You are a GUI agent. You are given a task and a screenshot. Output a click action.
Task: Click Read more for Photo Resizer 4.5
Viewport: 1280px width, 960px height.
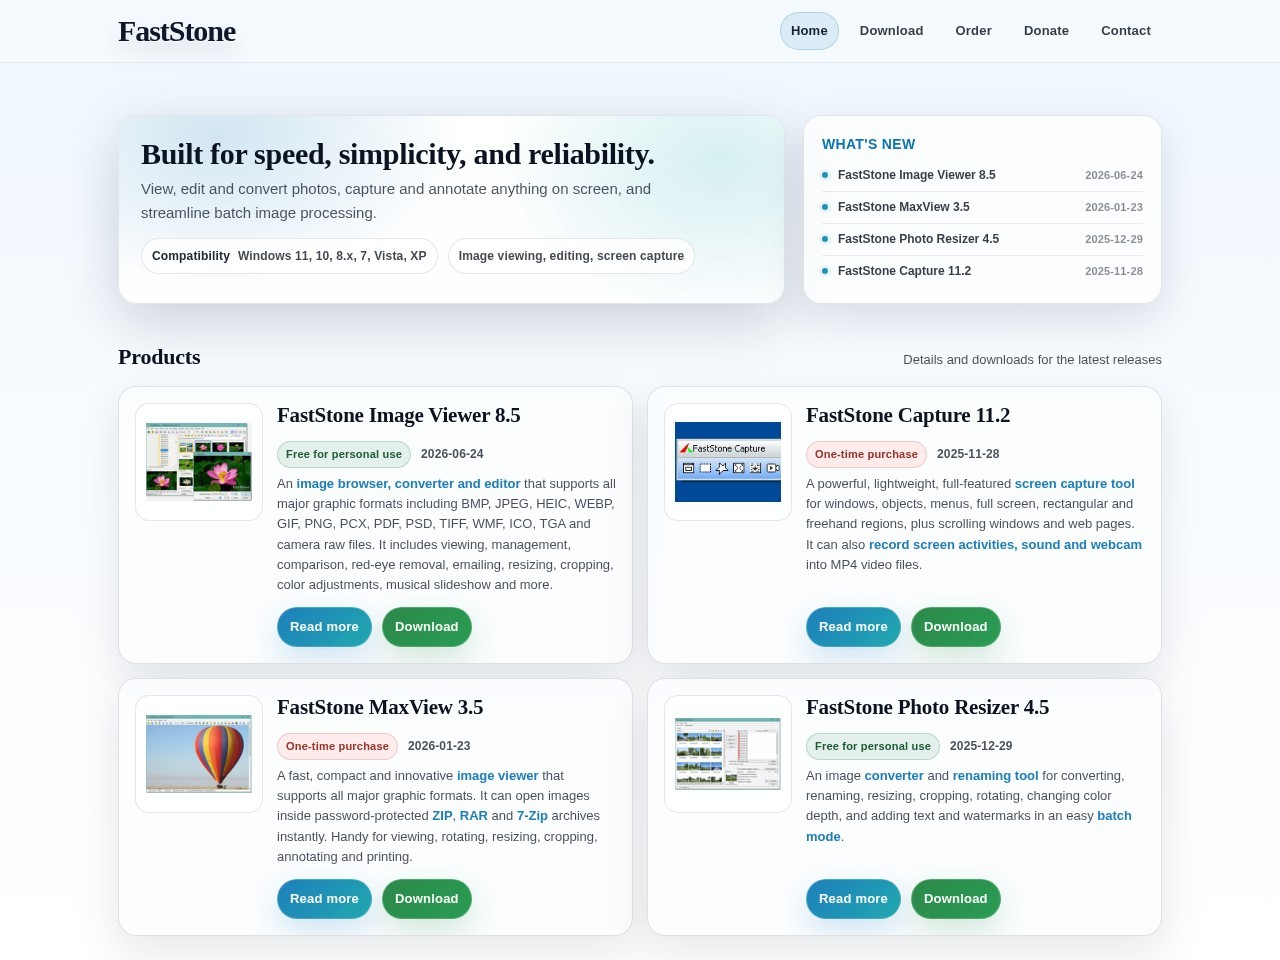tap(853, 899)
